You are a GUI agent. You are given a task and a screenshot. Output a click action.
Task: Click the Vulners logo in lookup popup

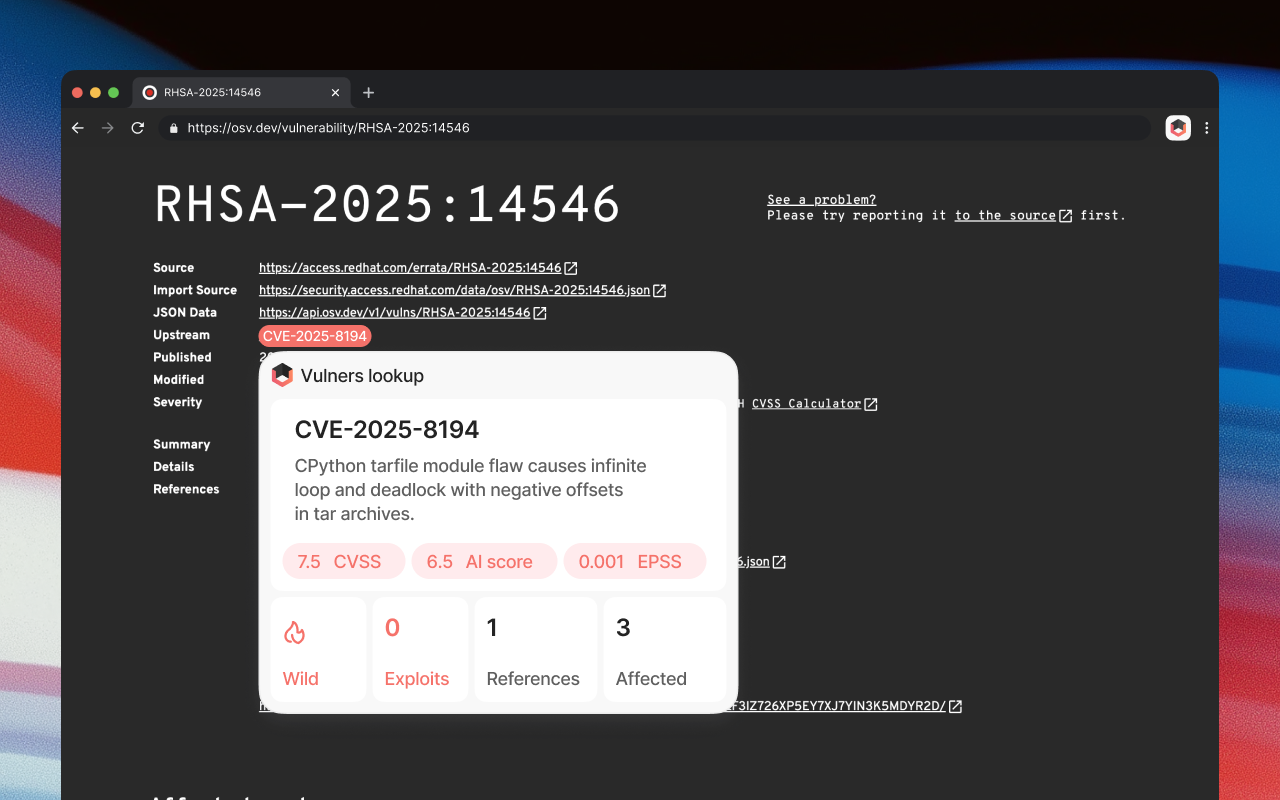tap(282, 375)
